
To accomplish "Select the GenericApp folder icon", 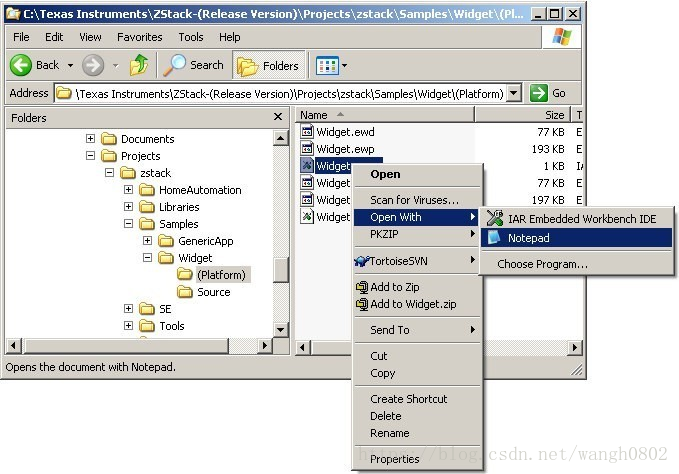I will pos(166,241).
